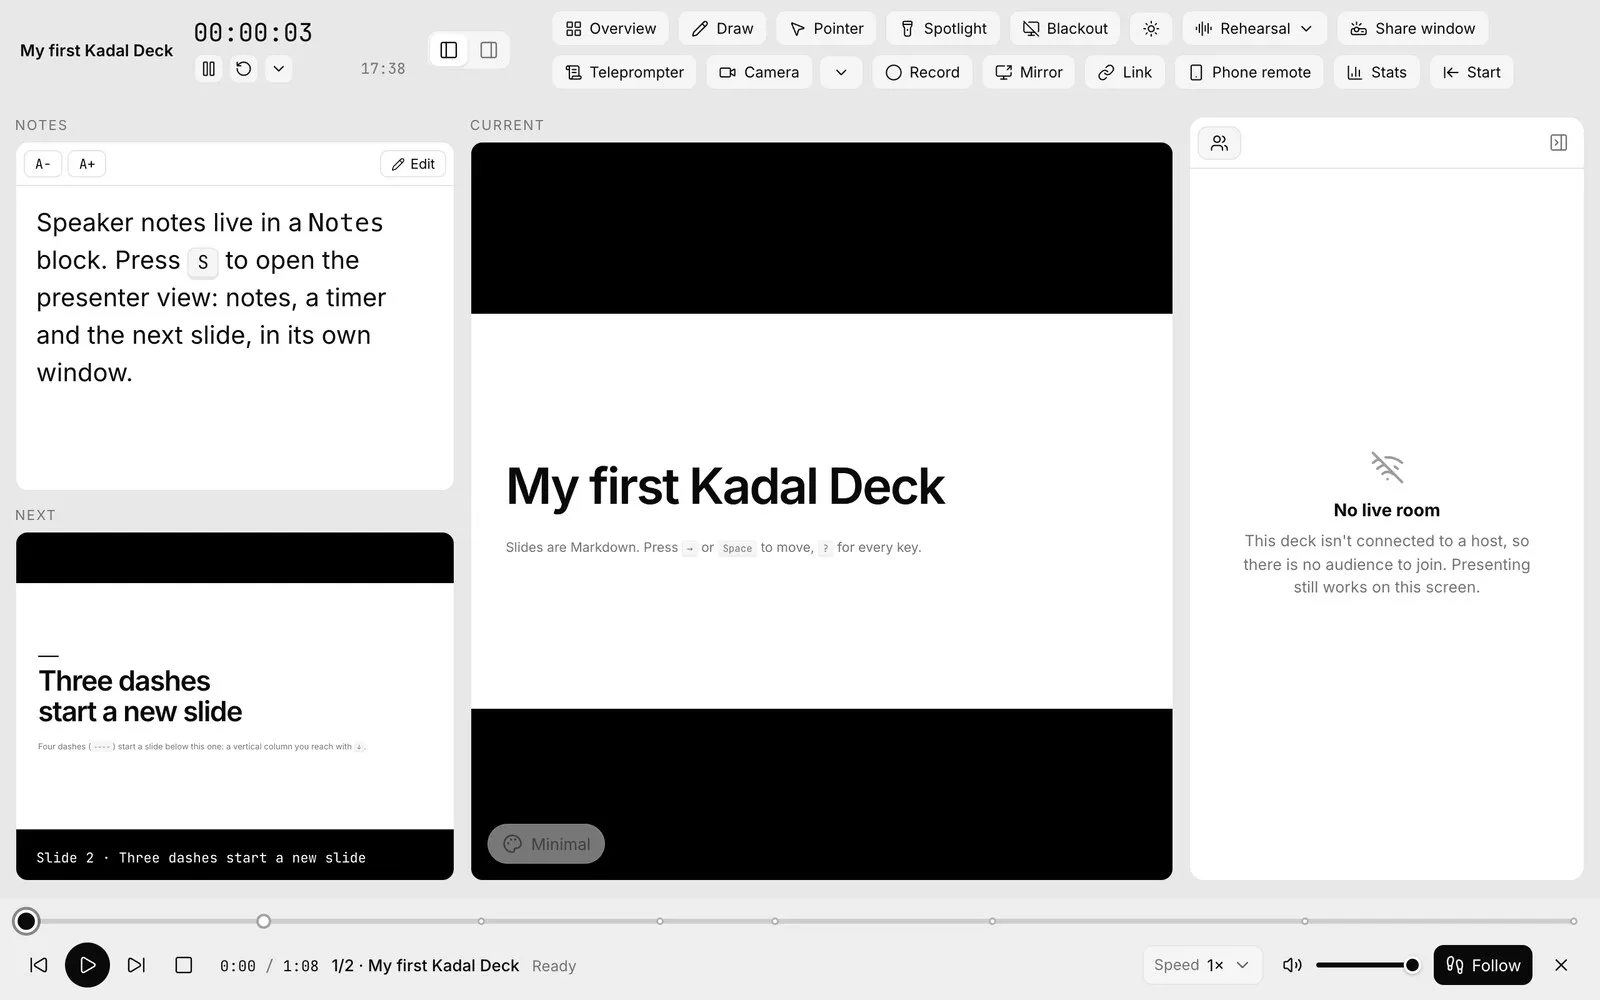Mute audio with the speaker icon

pos(1292,965)
